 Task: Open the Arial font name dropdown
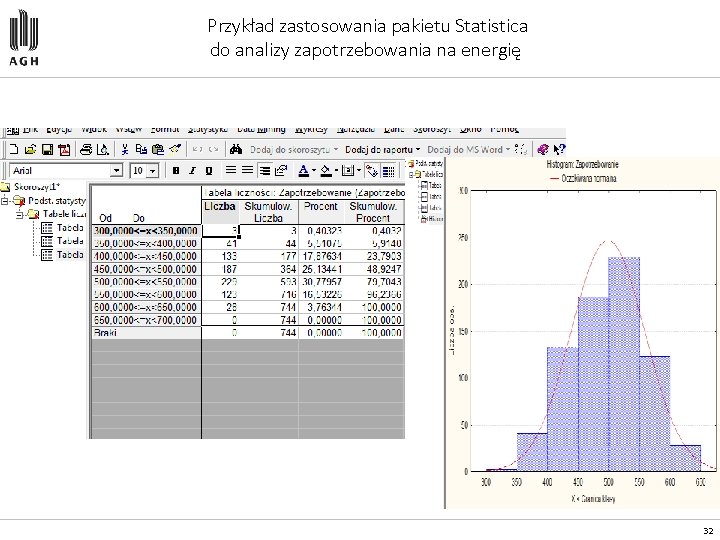click(117, 171)
